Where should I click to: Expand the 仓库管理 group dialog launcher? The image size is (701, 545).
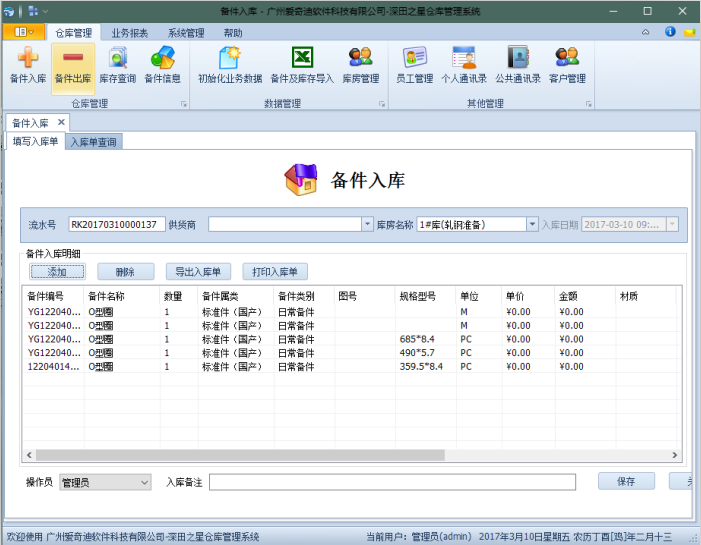[x=183, y=104]
